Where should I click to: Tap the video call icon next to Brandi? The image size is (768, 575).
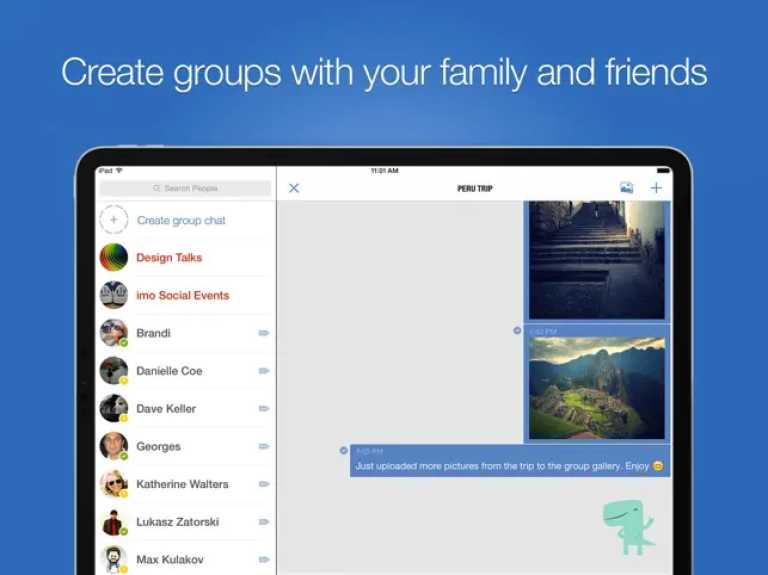click(x=263, y=333)
